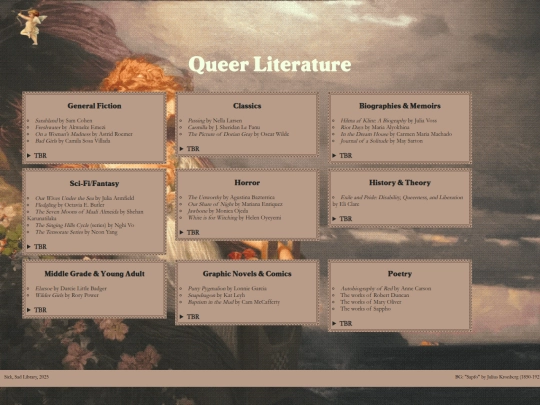540x405 pixels.
Task: Click The Unworthy by Agustina Bazterrica
Action: point(231,197)
